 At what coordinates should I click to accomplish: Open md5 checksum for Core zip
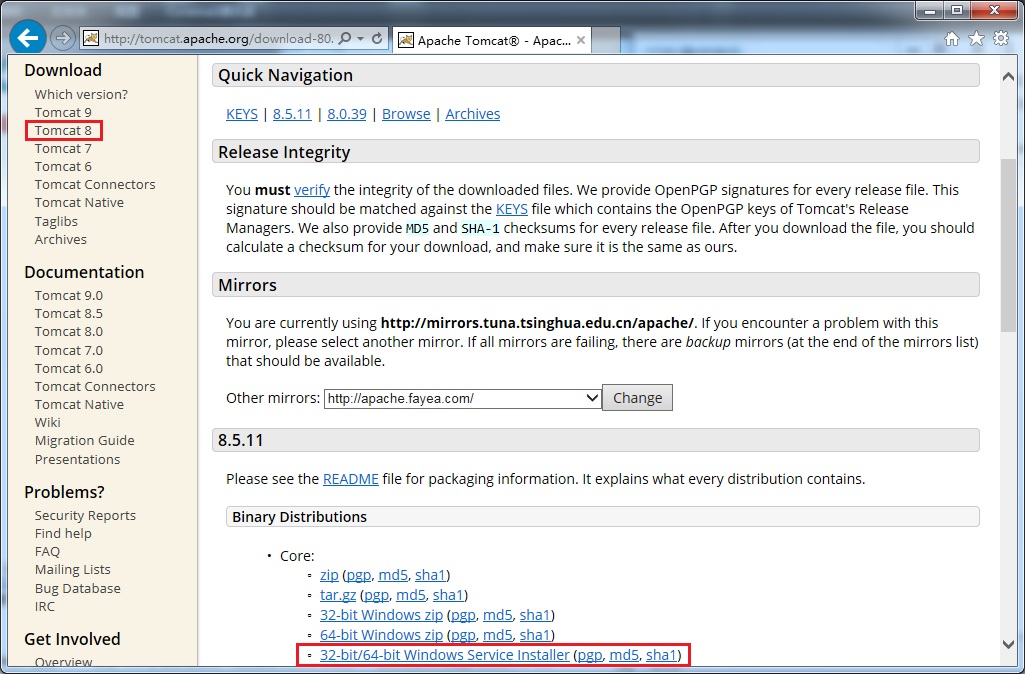coord(393,575)
